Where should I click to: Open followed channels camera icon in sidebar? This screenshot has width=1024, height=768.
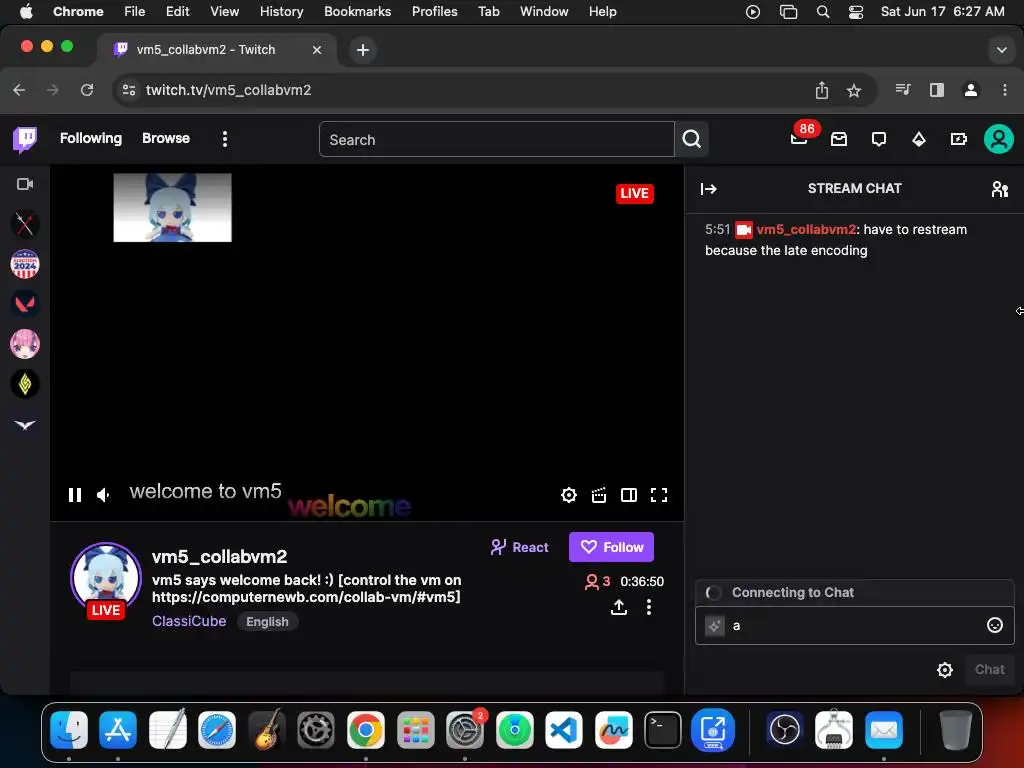pos(25,184)
